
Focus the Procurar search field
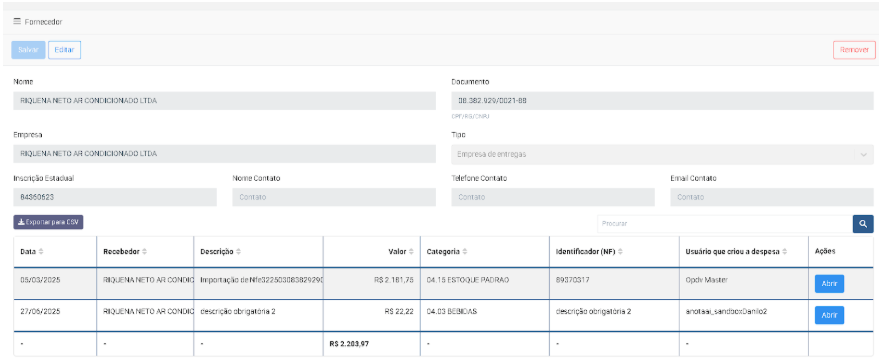pyautogui.click(x=725, y=224)
